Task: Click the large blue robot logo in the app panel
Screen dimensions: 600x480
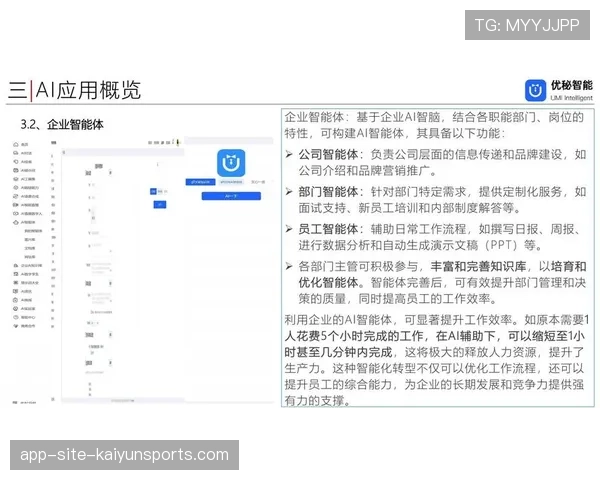Action: pos(231,163)
